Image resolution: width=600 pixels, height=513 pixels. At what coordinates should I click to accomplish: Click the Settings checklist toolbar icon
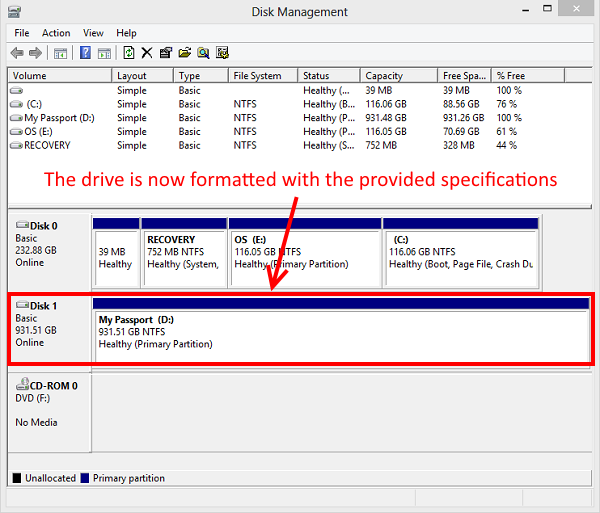[222, 53]
